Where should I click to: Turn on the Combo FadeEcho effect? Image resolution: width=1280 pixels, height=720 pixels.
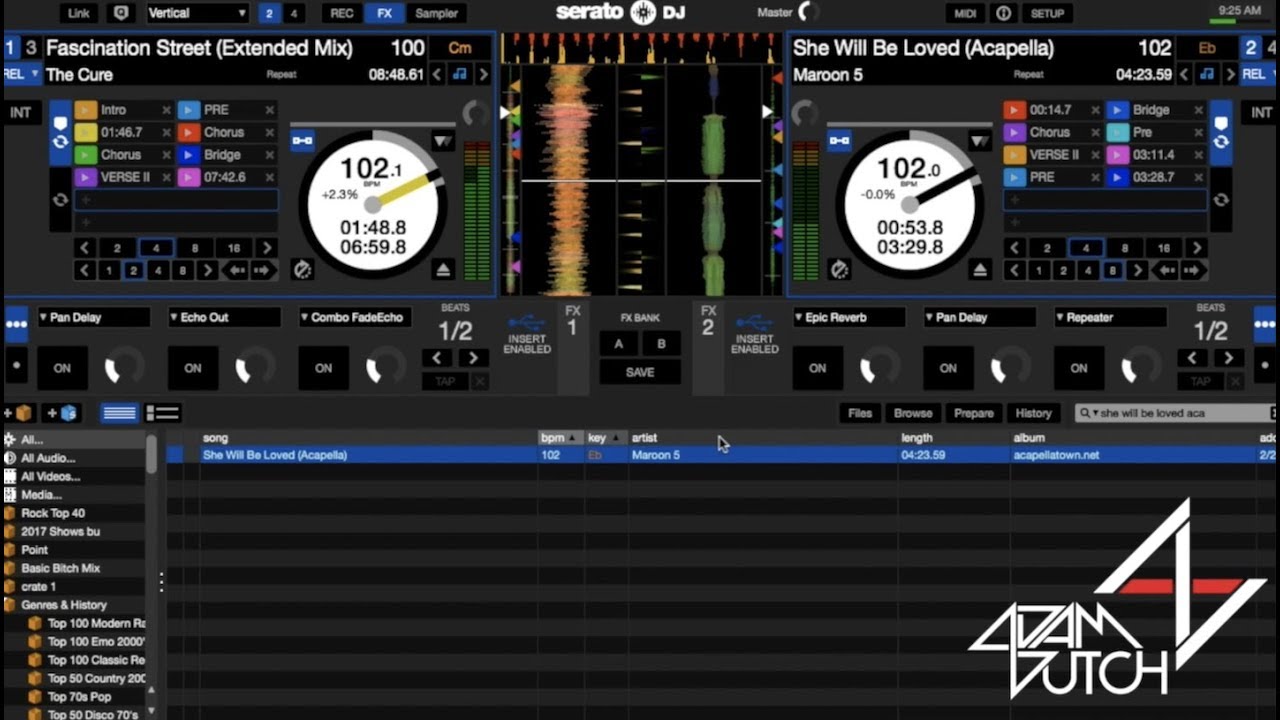[324, 368]
